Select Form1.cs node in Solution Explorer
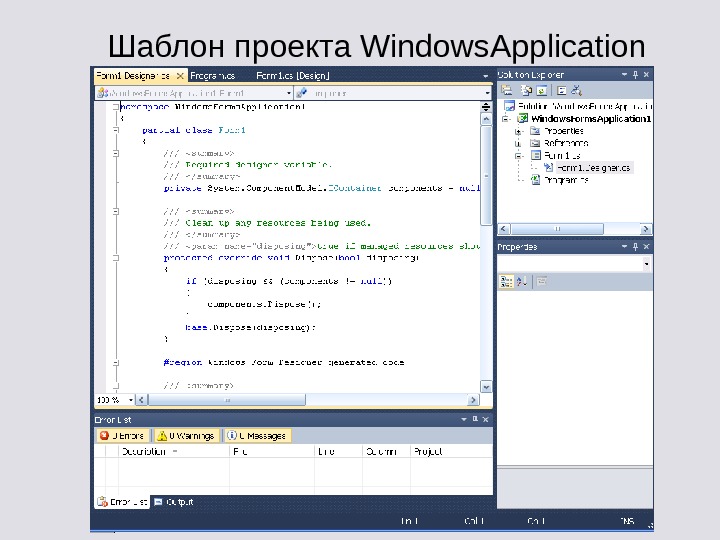 pyautogui.click(x=562, y=155)
